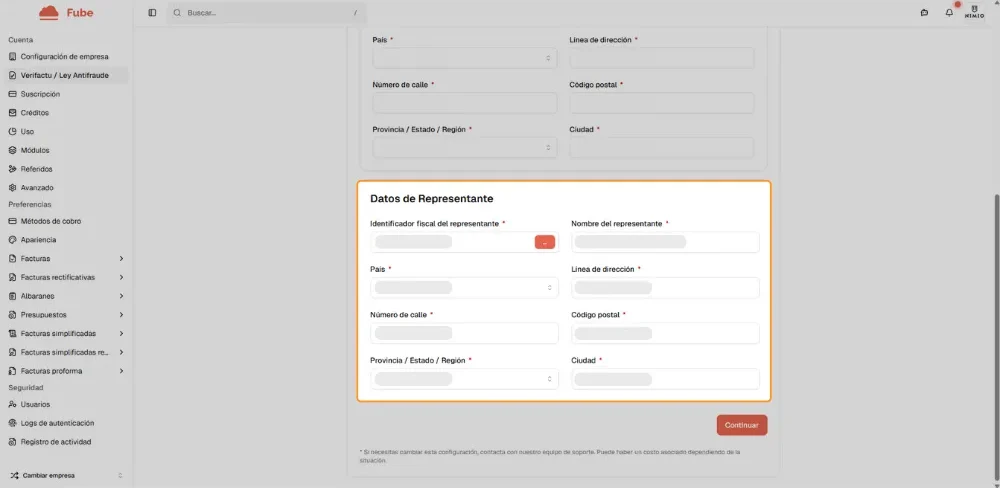Image resolution: width=1000 pixels, height=488 pixels.
Task: Open representative Provincia / Estado / Región dropdown
Action: 464,379
